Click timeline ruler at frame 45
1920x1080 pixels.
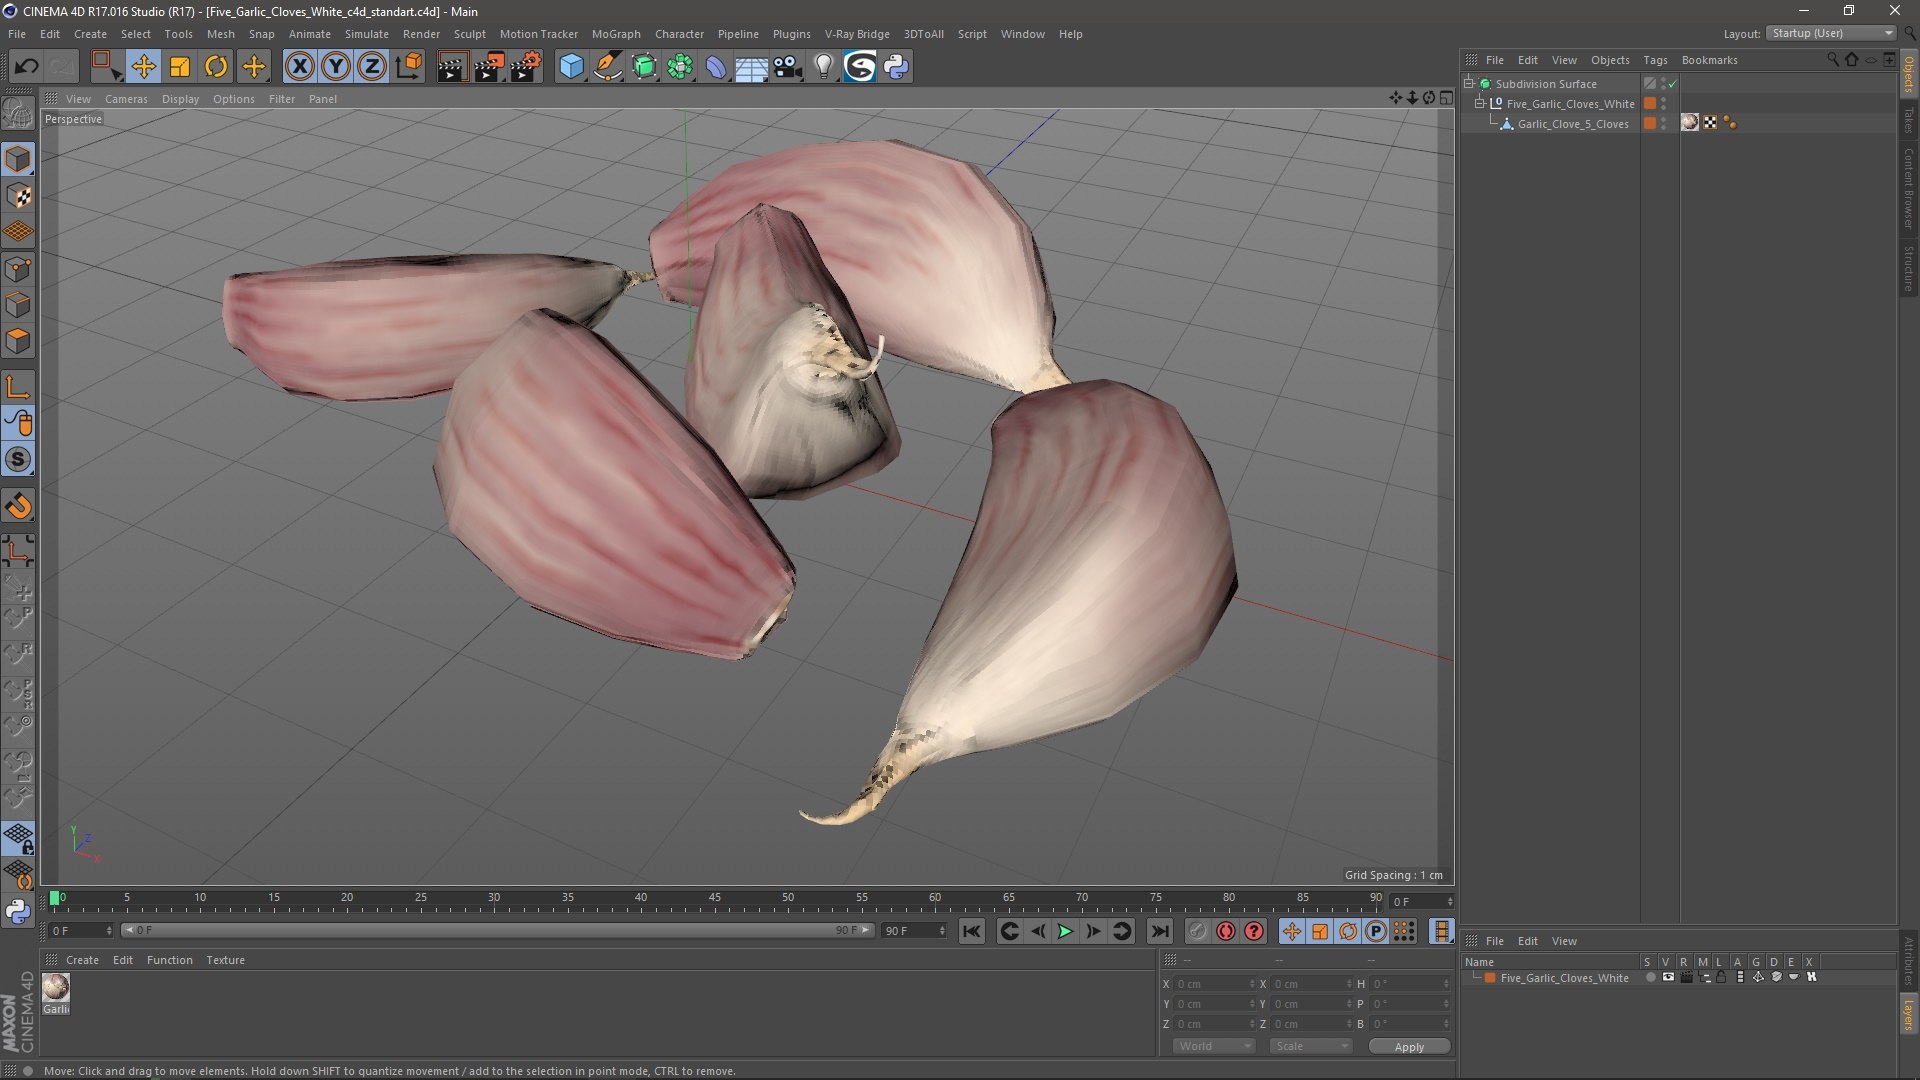click(715, 900)
